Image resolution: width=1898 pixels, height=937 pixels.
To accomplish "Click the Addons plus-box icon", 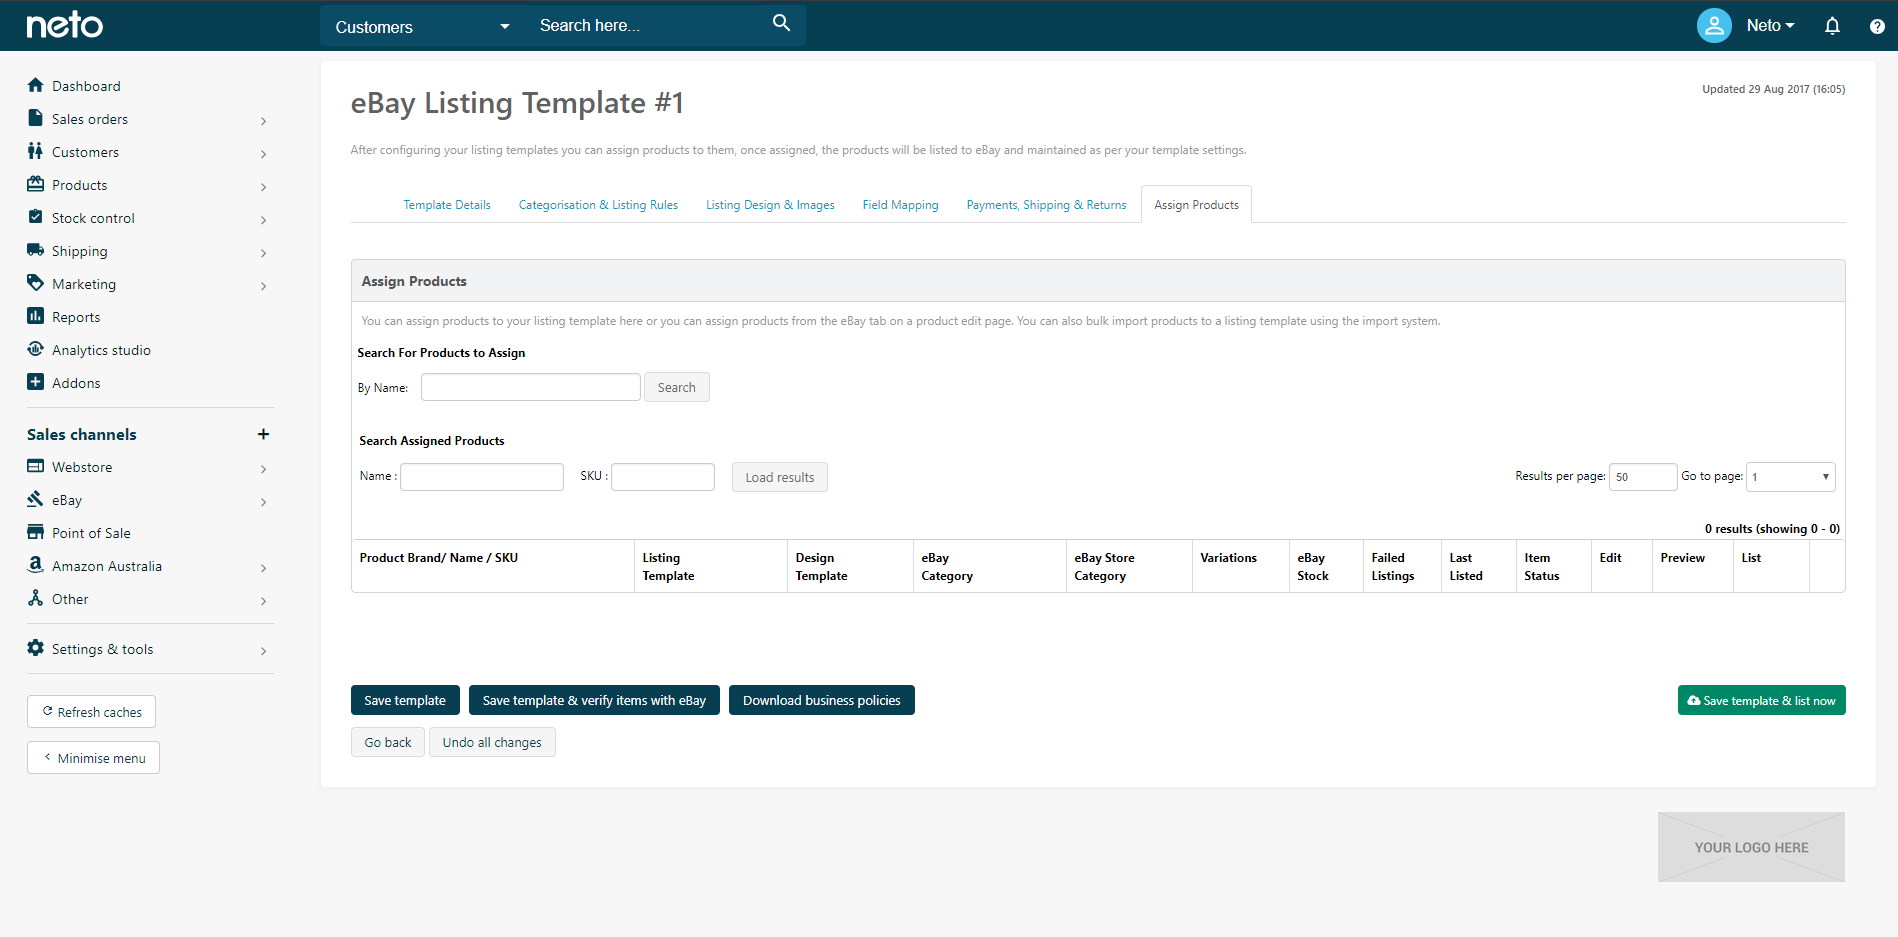I will 36,382.
